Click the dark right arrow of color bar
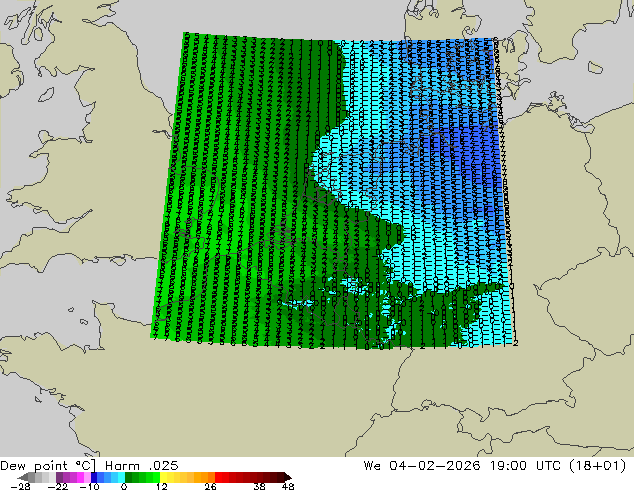634x490 pixels. 287,477
